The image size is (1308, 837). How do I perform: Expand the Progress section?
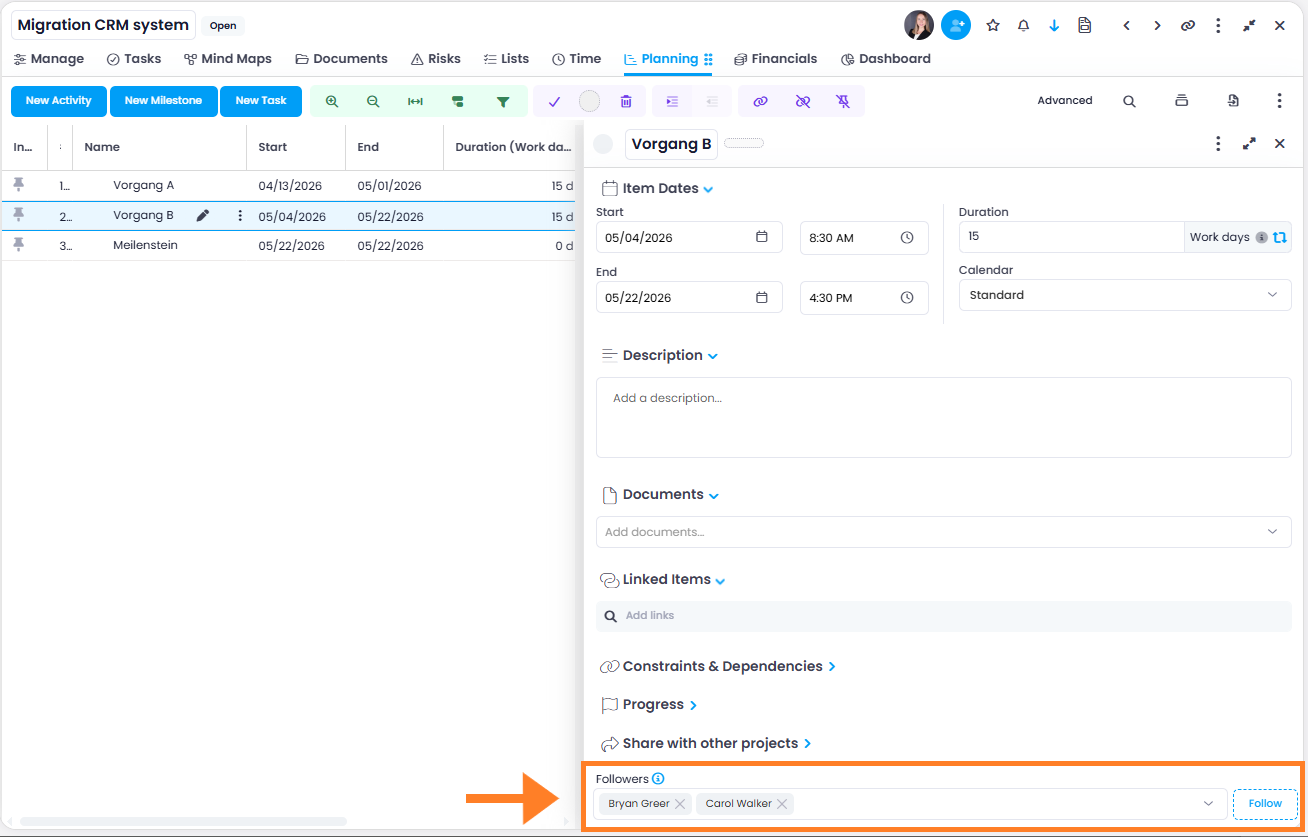693,705
